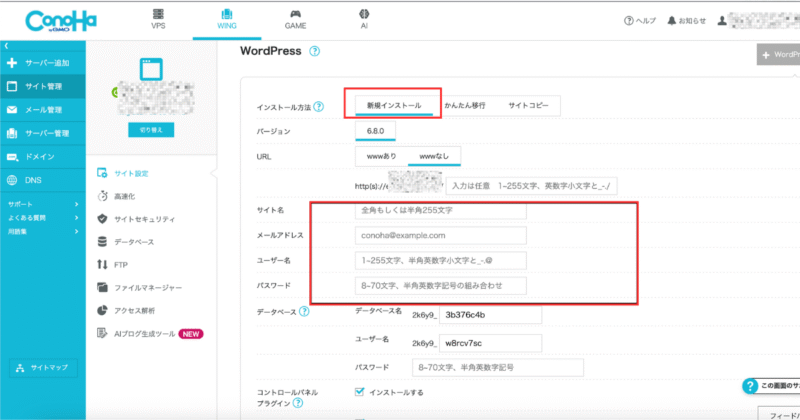The height and width of the screenshot is (420, 800).
Task: Open お知らせ notifications bell
Action: [687, 21]
